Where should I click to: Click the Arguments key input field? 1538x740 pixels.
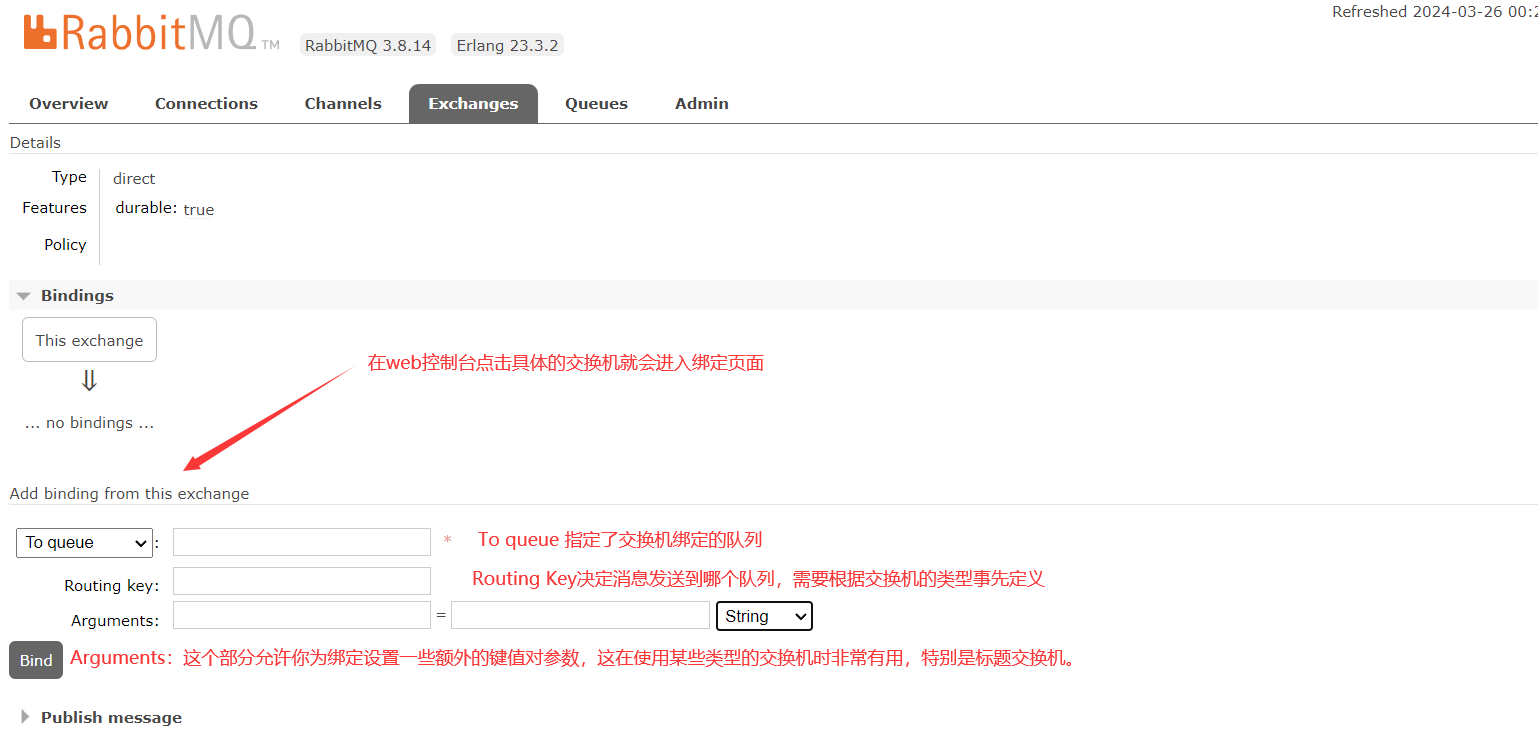click(x=302, y=615)
